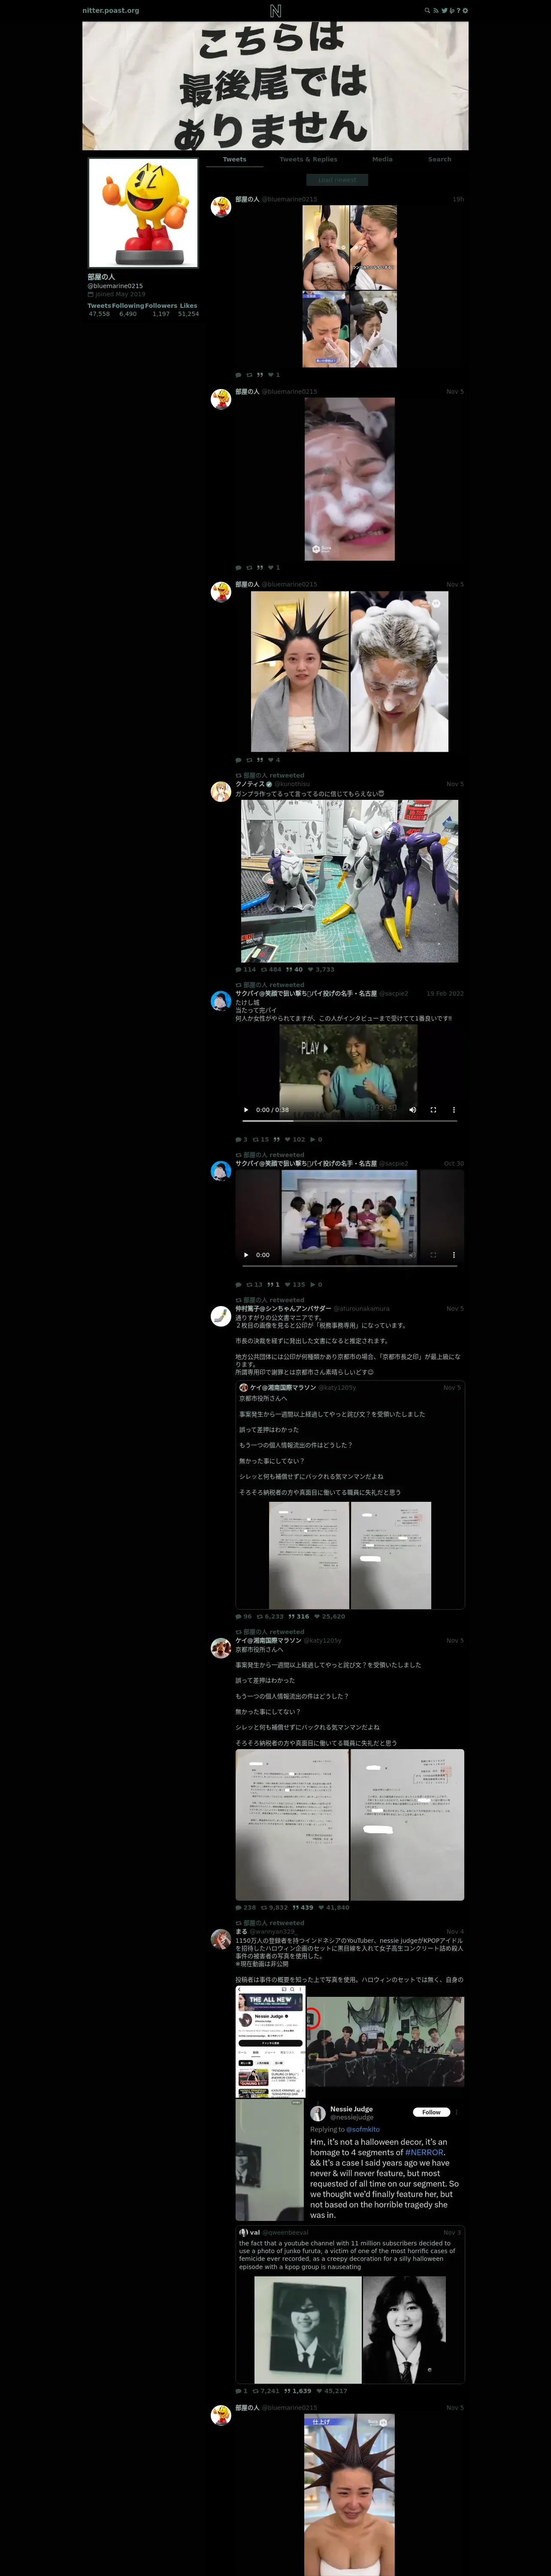Open the shampoo foam photo on the right
Screen dimensions: 551x2576
pyautogui.click(x=400, y=671)
